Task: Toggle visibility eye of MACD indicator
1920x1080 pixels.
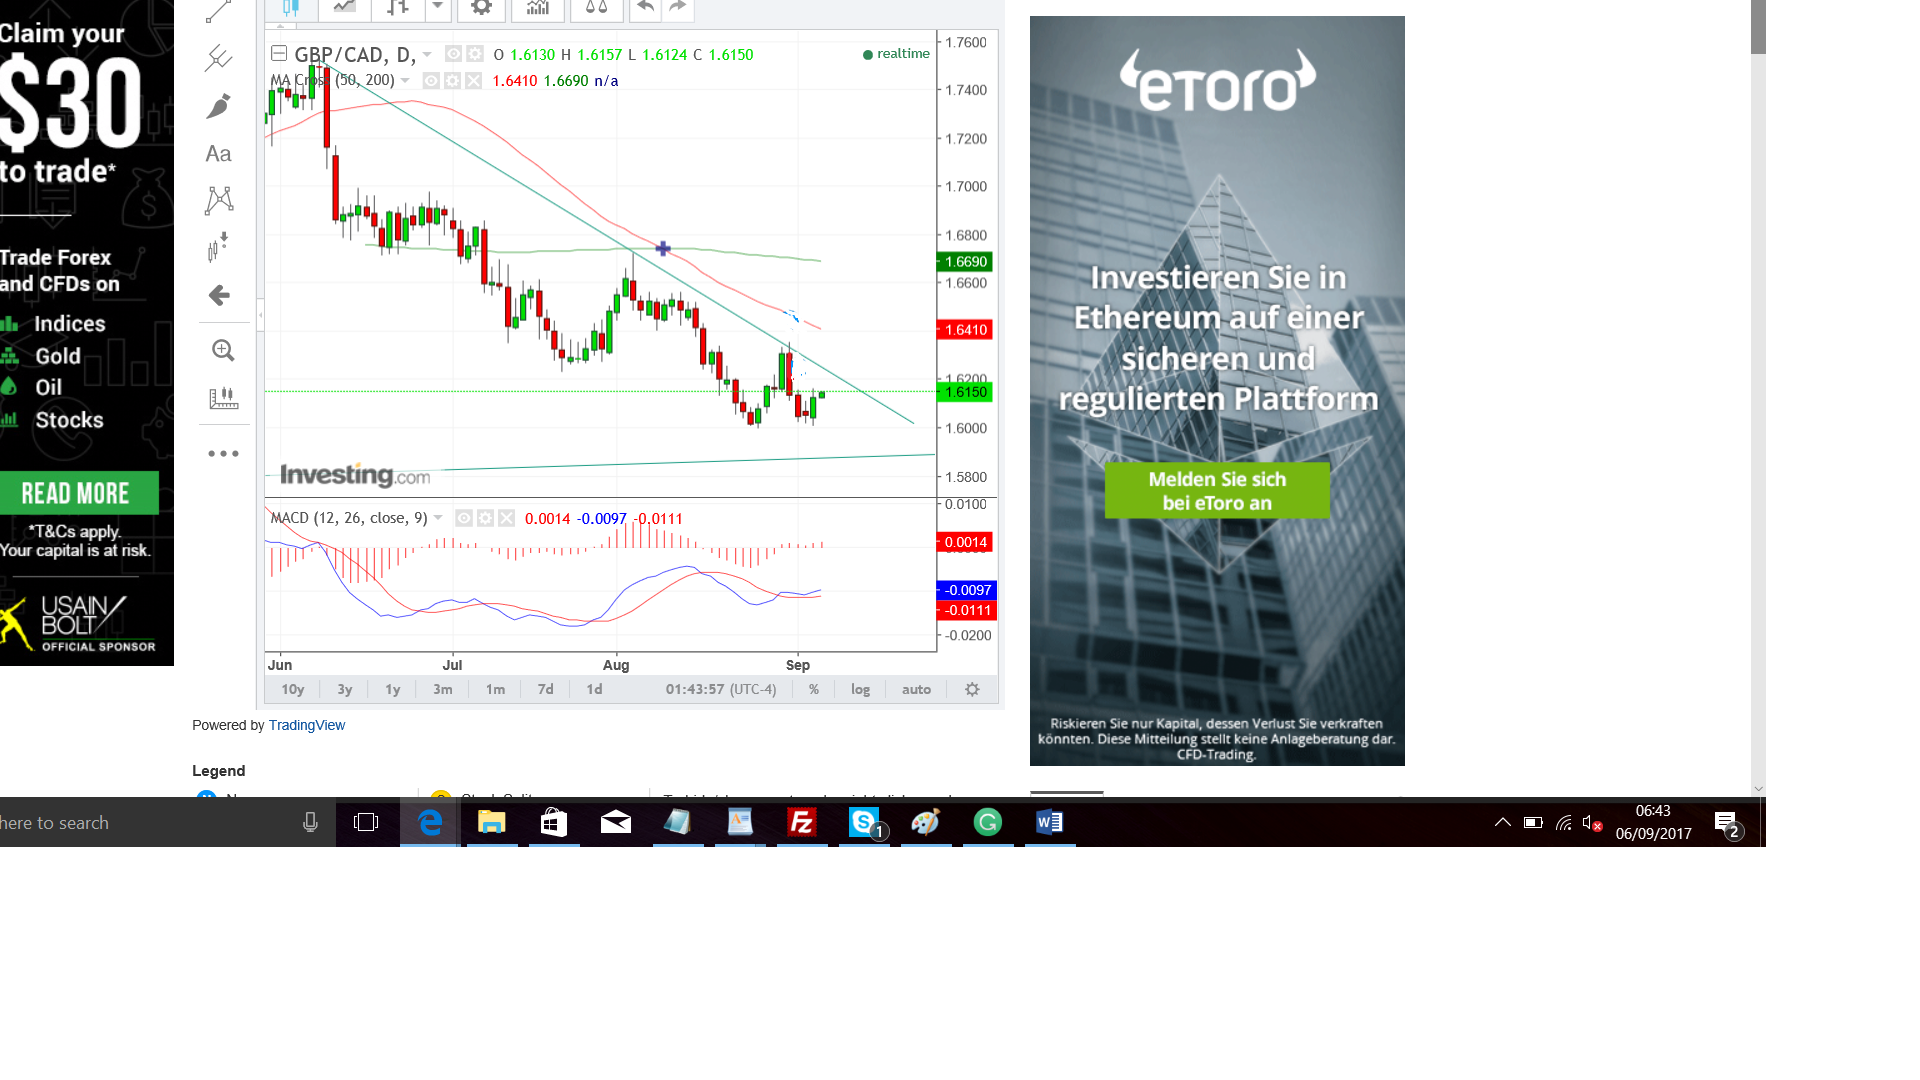Action: [464, 518]
